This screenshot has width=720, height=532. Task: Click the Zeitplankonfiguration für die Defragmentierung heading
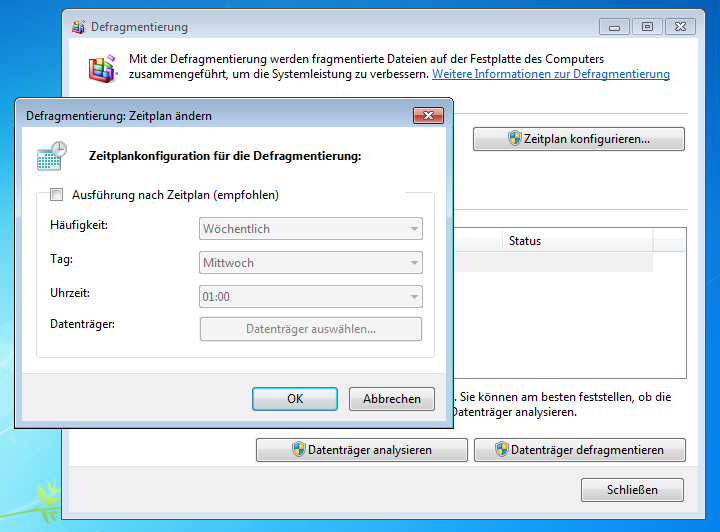[225, 156]
